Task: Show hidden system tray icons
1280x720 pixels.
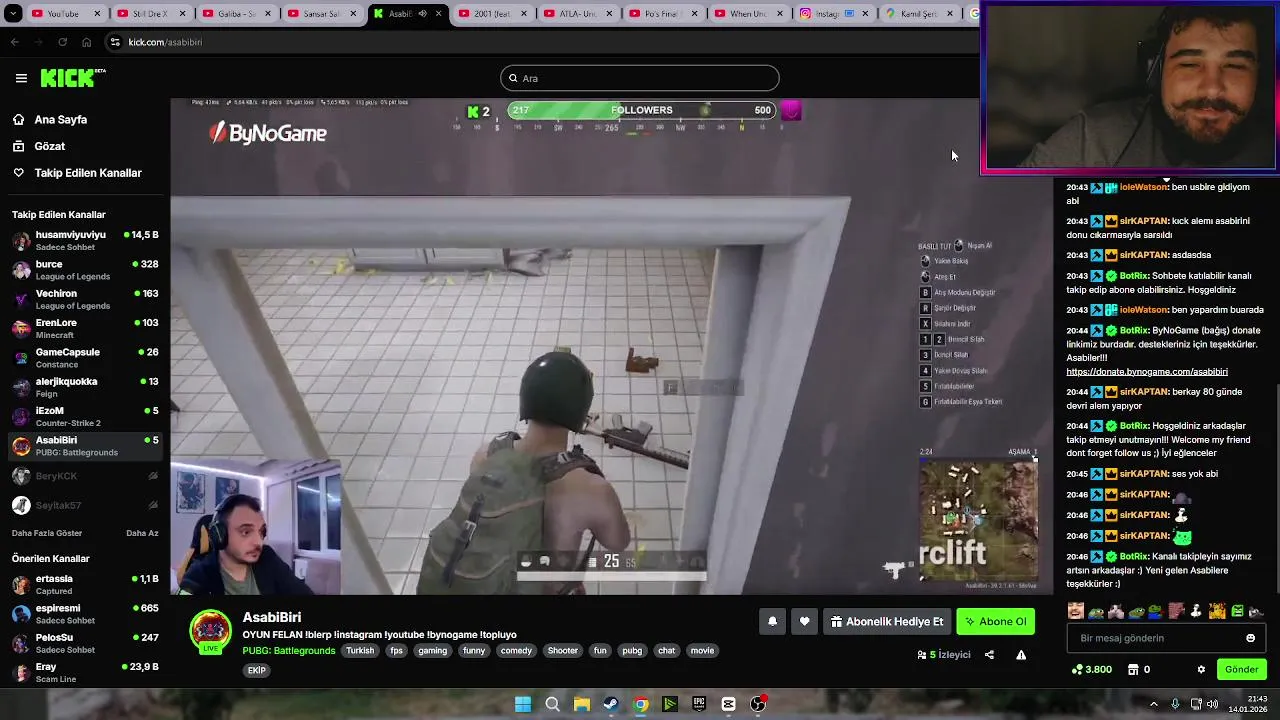Action: [x=1154, y=704]
